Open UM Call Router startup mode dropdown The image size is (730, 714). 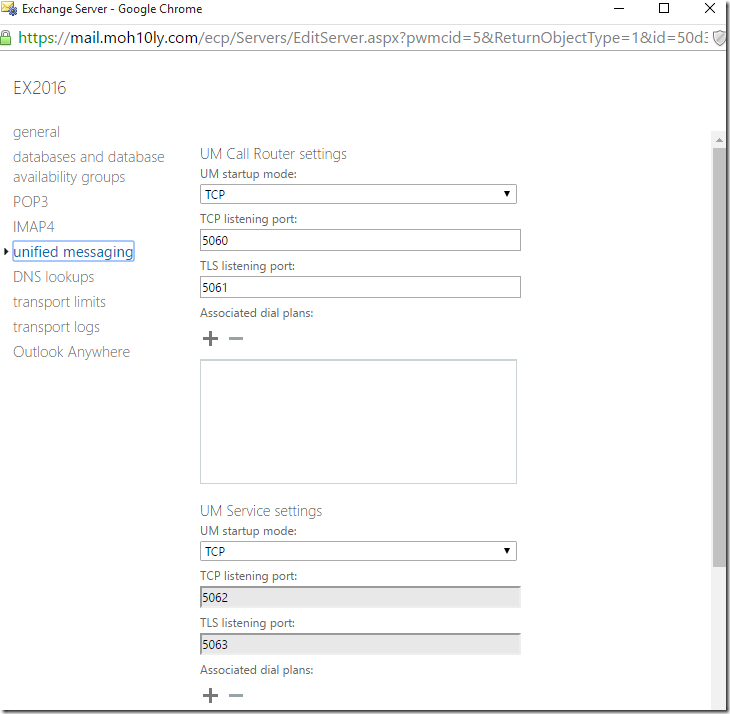coord(358,194)
